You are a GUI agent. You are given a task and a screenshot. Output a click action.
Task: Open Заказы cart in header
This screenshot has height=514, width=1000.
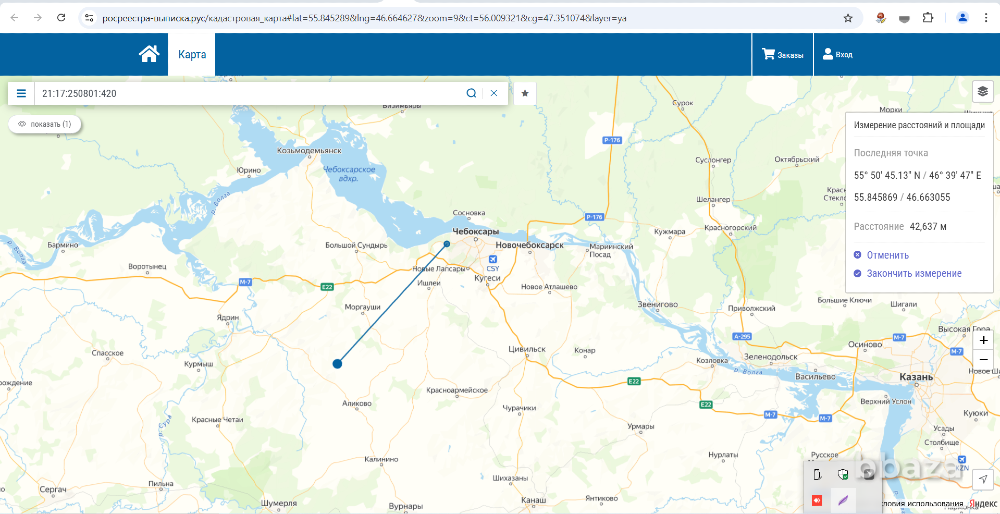tap(782, 55)
